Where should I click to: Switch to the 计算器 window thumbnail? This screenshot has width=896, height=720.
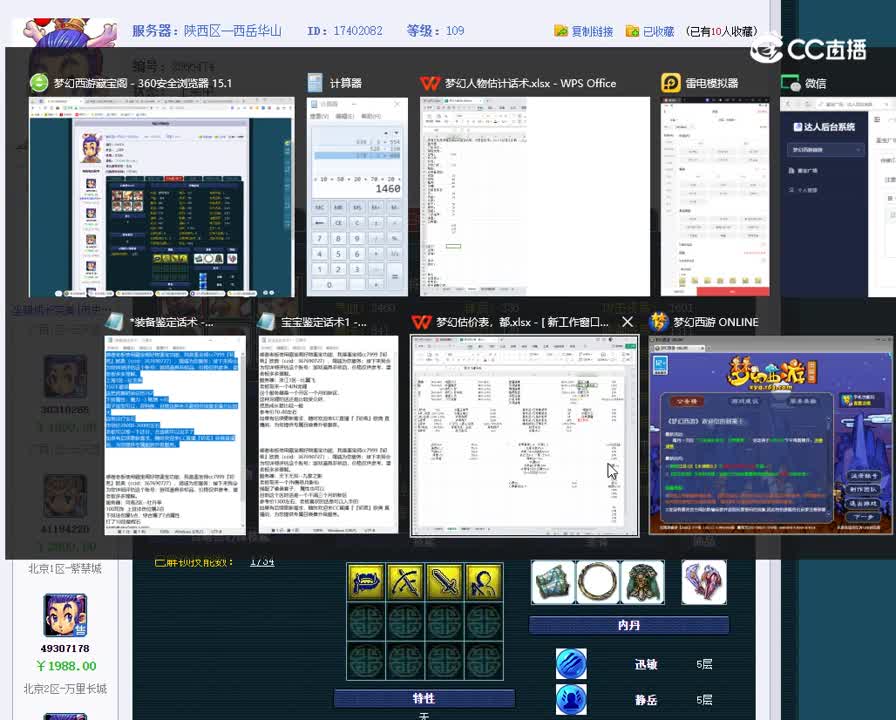(357, 197)
